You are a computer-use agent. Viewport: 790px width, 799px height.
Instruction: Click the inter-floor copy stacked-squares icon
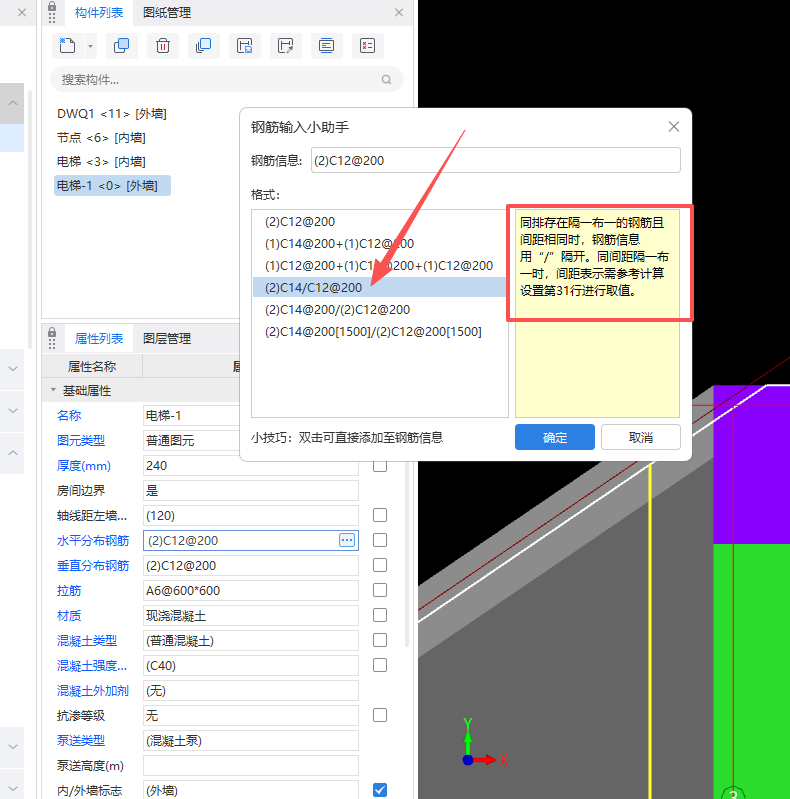click(x=203, y=46)
